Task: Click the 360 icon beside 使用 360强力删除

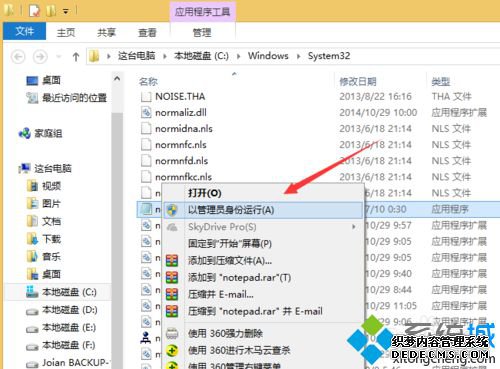Action: click(x=172, y=333)
